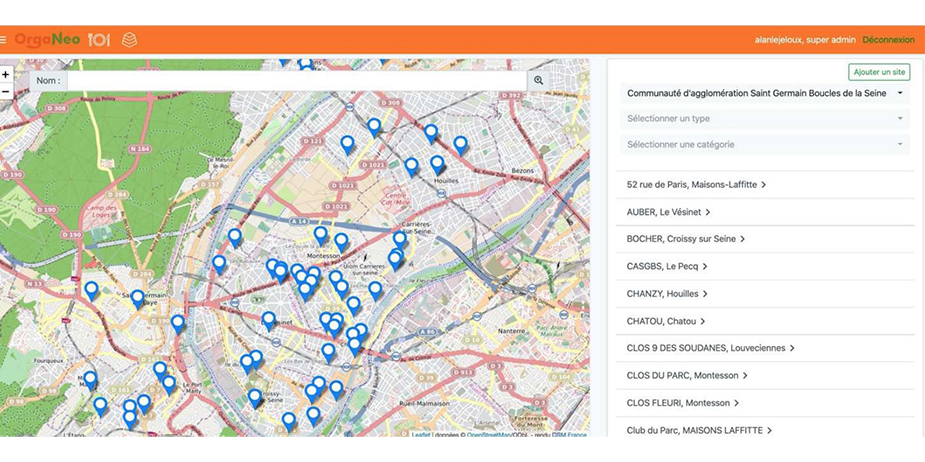This screenshot has height=462, width=925.
Task: Click the stacked layers icon in the header
Action: coord(129,40)
